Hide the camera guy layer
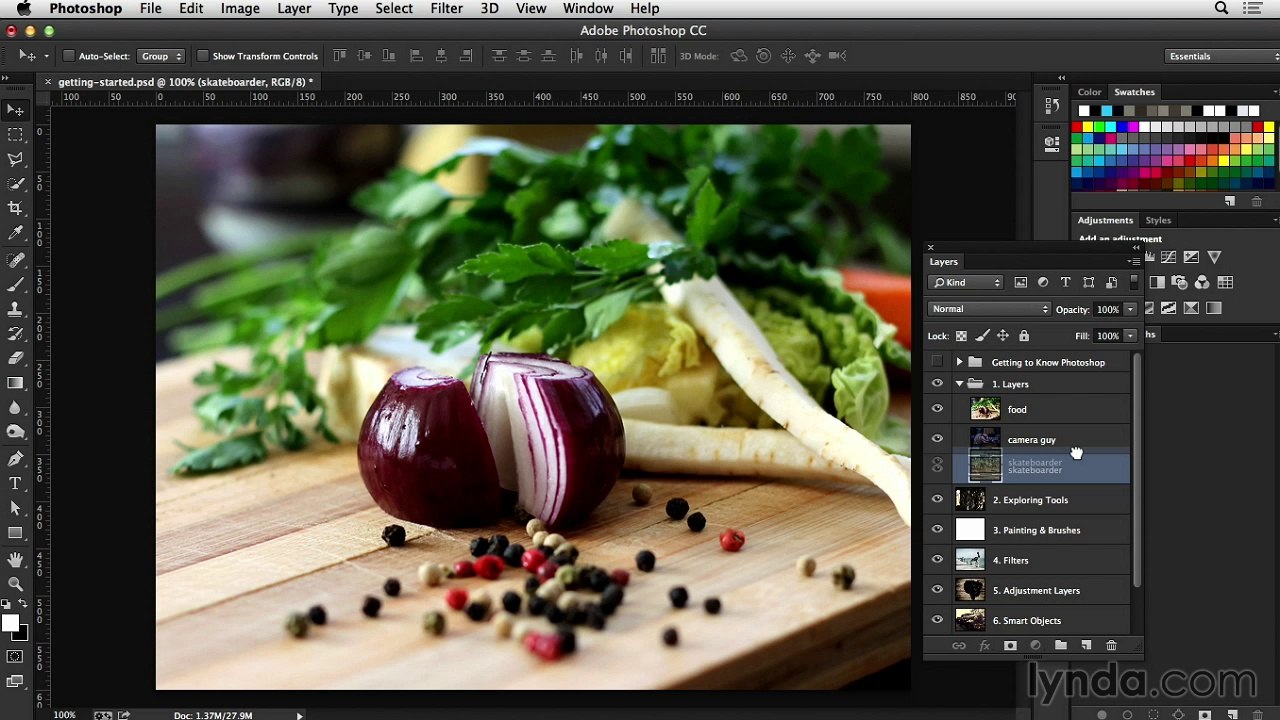This screenshot has height=720, width=1280. [937, 439]
